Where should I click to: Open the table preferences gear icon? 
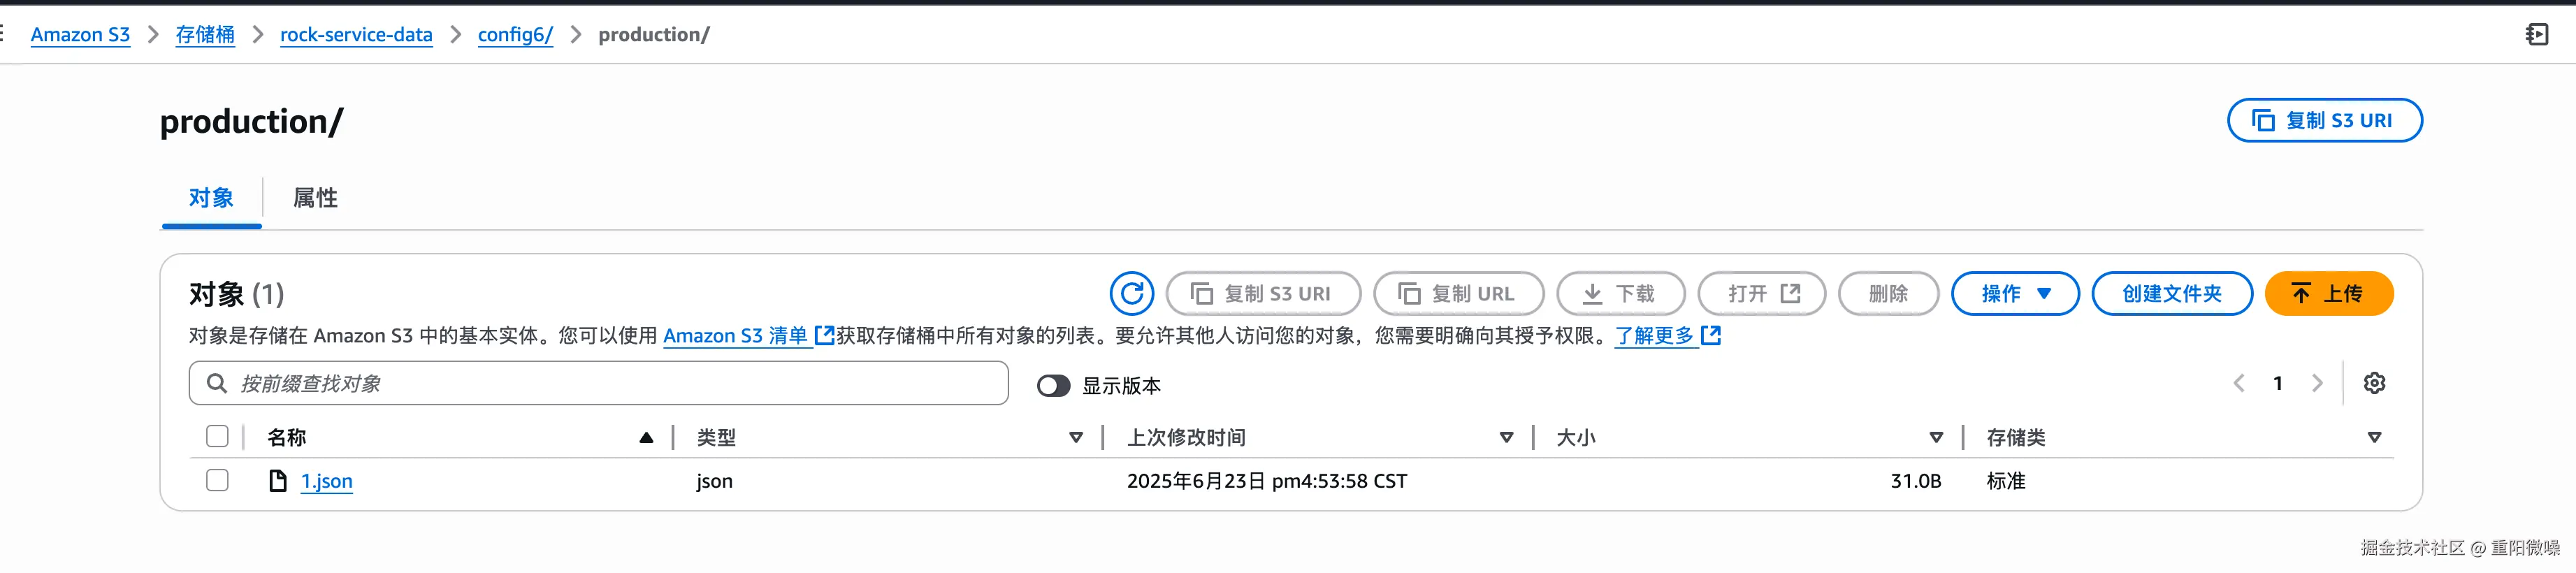coord(2374,383)
